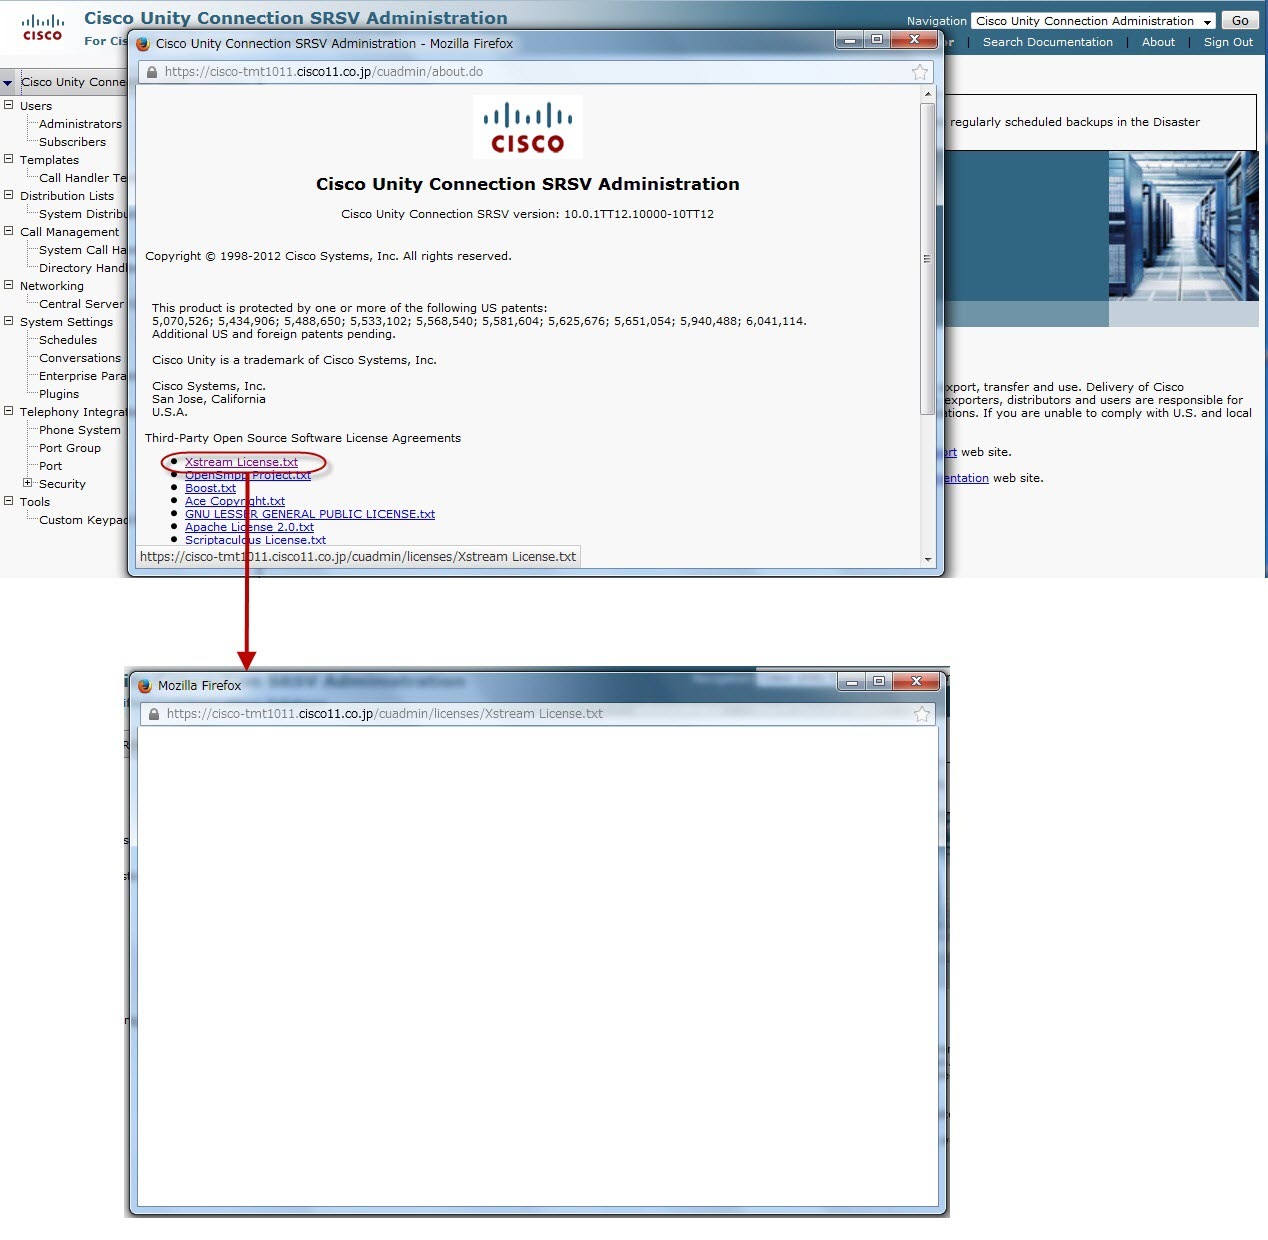Open the Apache License 2.0.txt link

point(248,526)
